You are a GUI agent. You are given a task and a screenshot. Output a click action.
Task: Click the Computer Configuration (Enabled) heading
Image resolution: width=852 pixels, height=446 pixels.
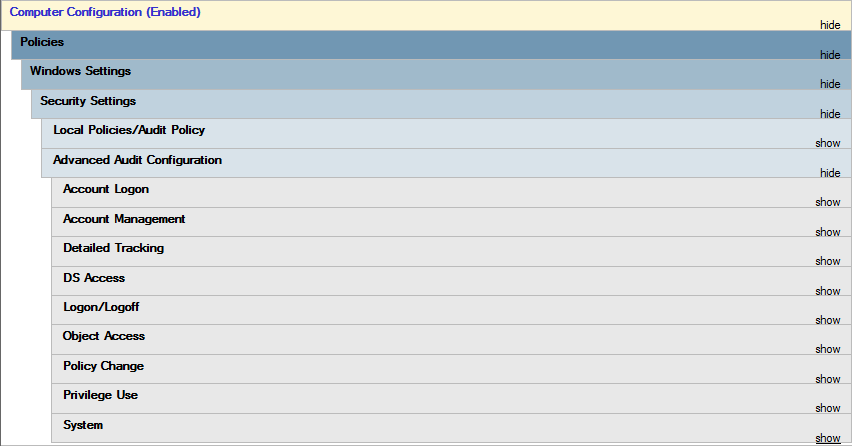(105, 12)
